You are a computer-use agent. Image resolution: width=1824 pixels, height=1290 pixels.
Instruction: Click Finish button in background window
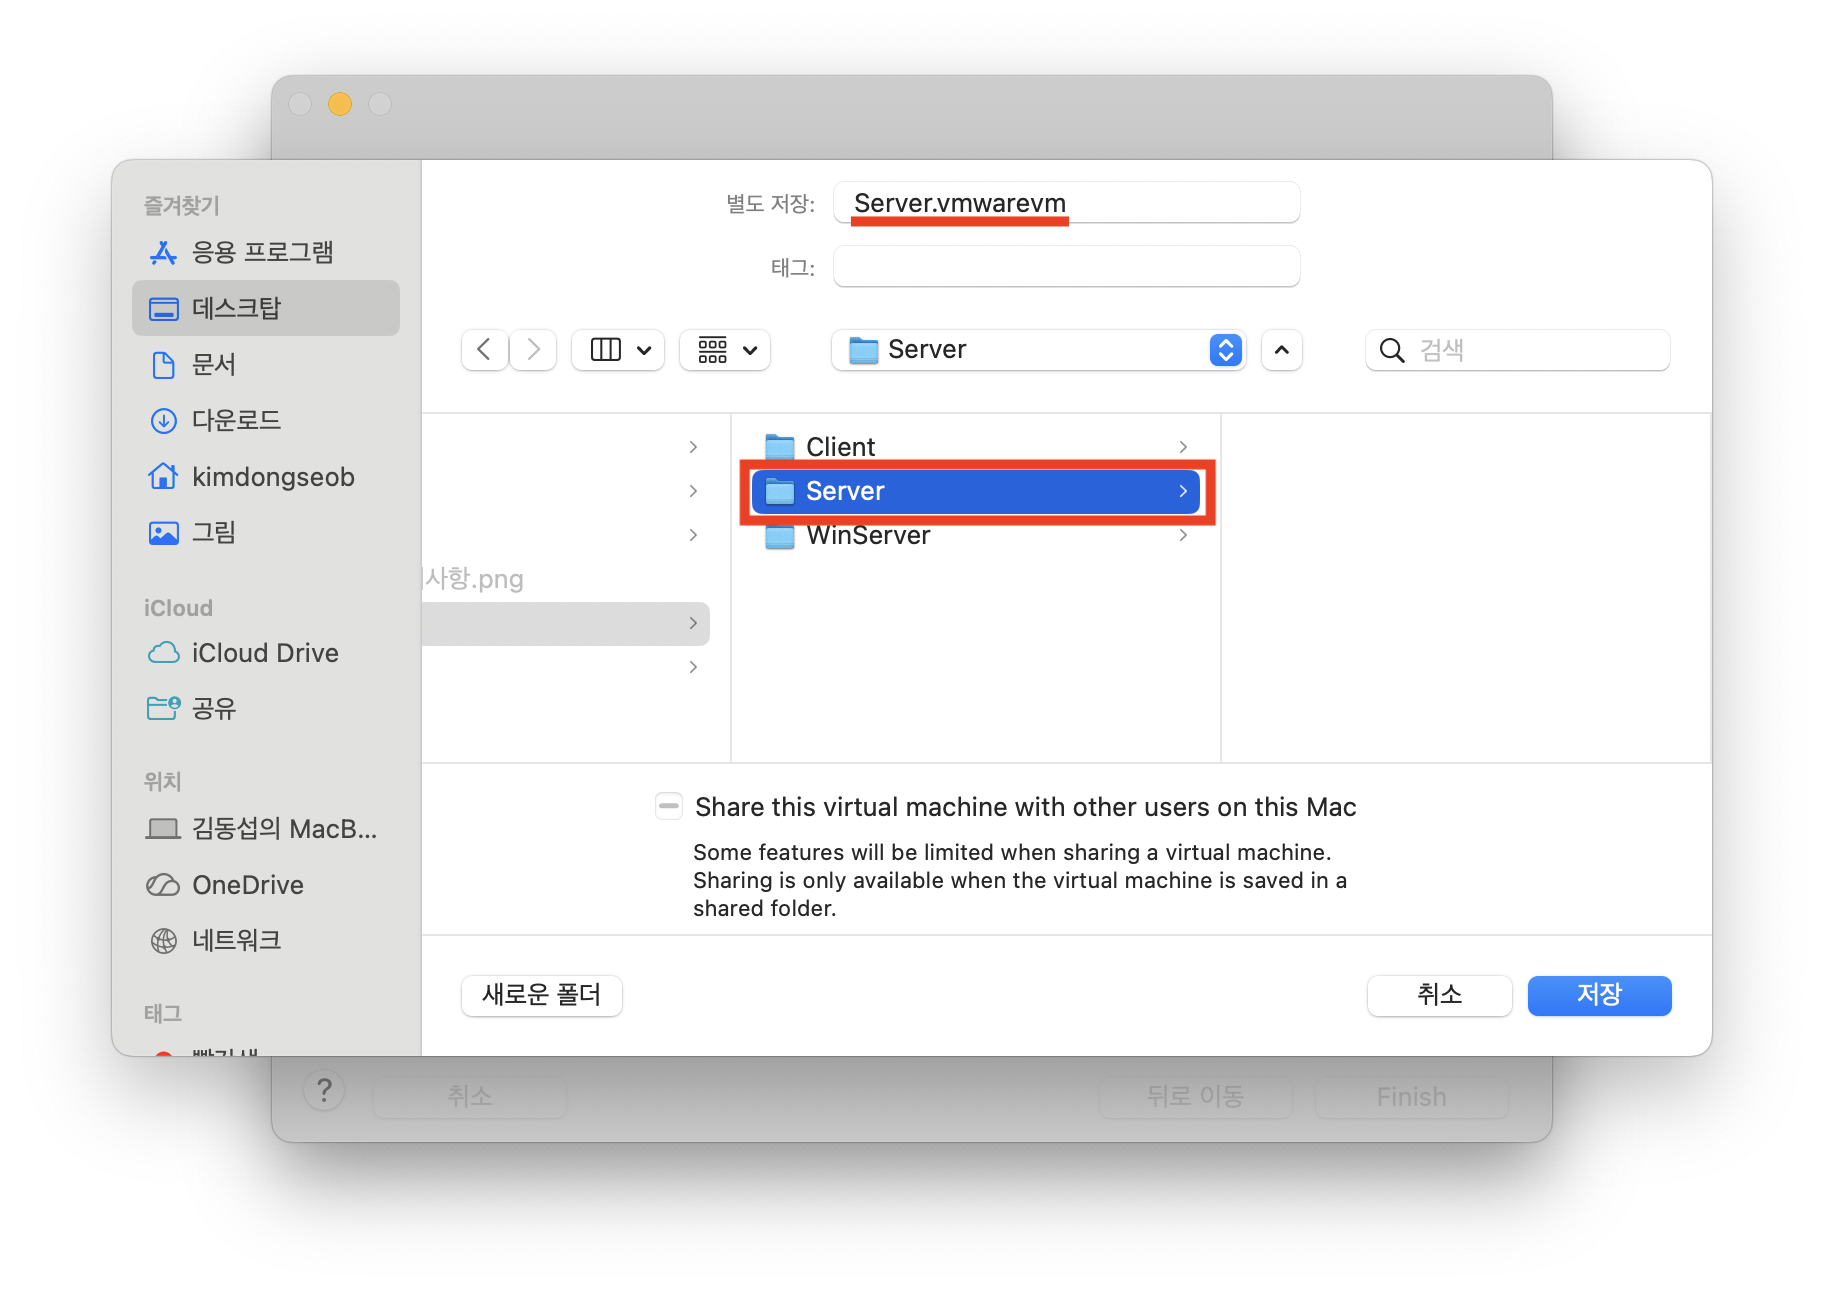click(1411, 1097)
